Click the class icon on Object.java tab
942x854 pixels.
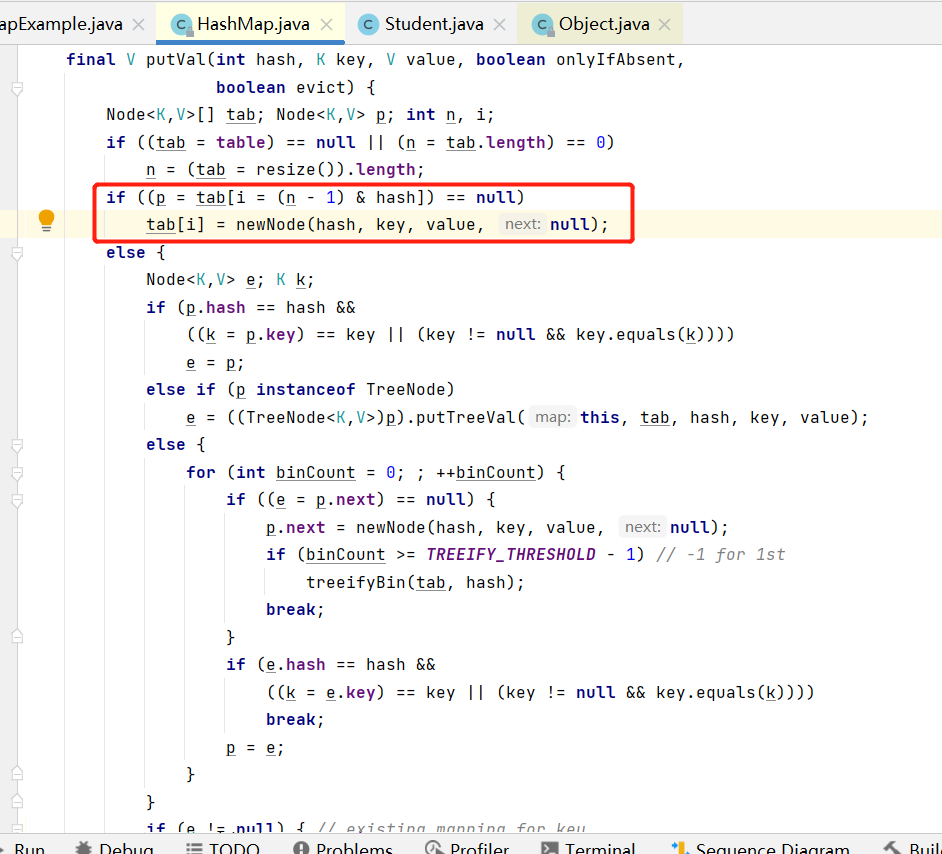tap(542, 25)
